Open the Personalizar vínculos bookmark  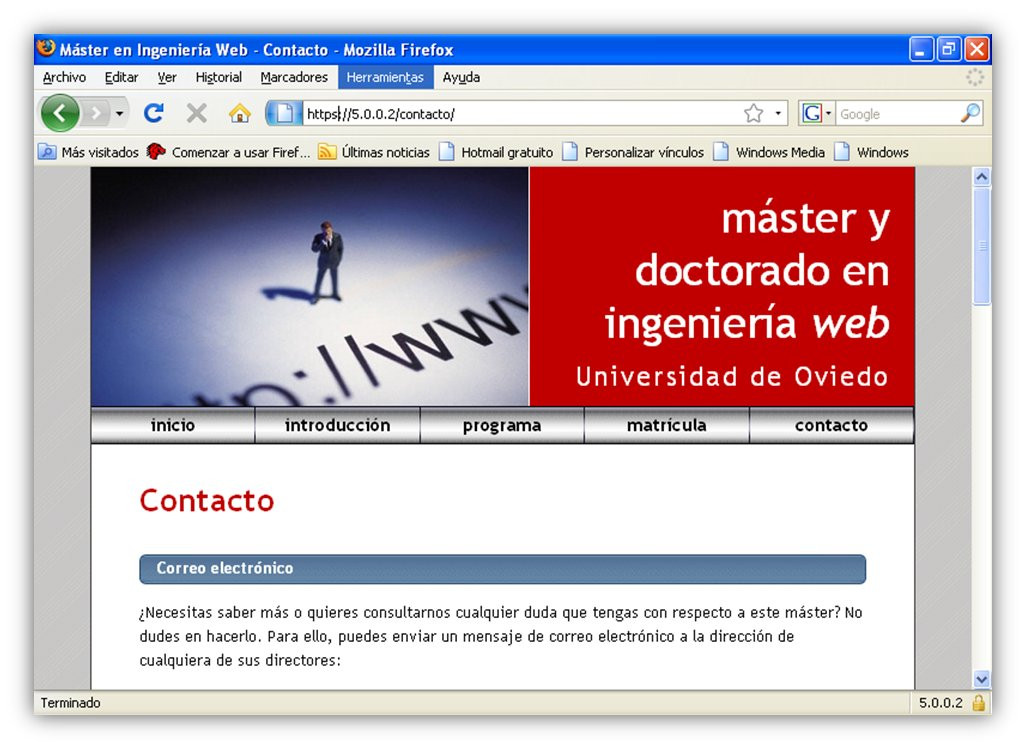tap(633, 152)
